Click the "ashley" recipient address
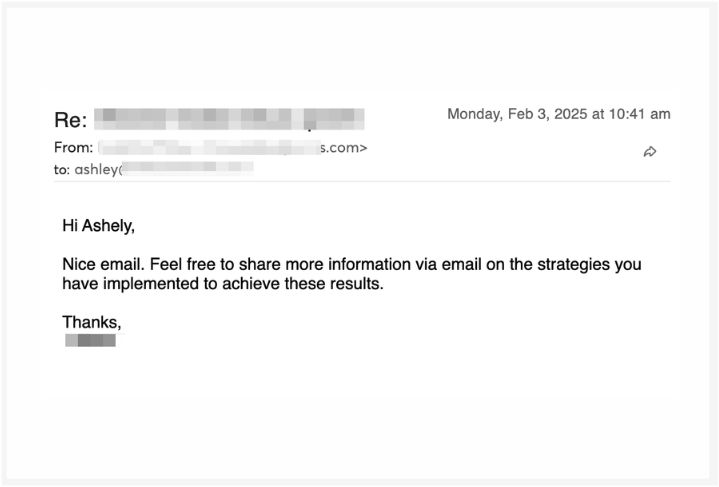The width and height of the screenshot is (719, 487). [x=96, y=169]
